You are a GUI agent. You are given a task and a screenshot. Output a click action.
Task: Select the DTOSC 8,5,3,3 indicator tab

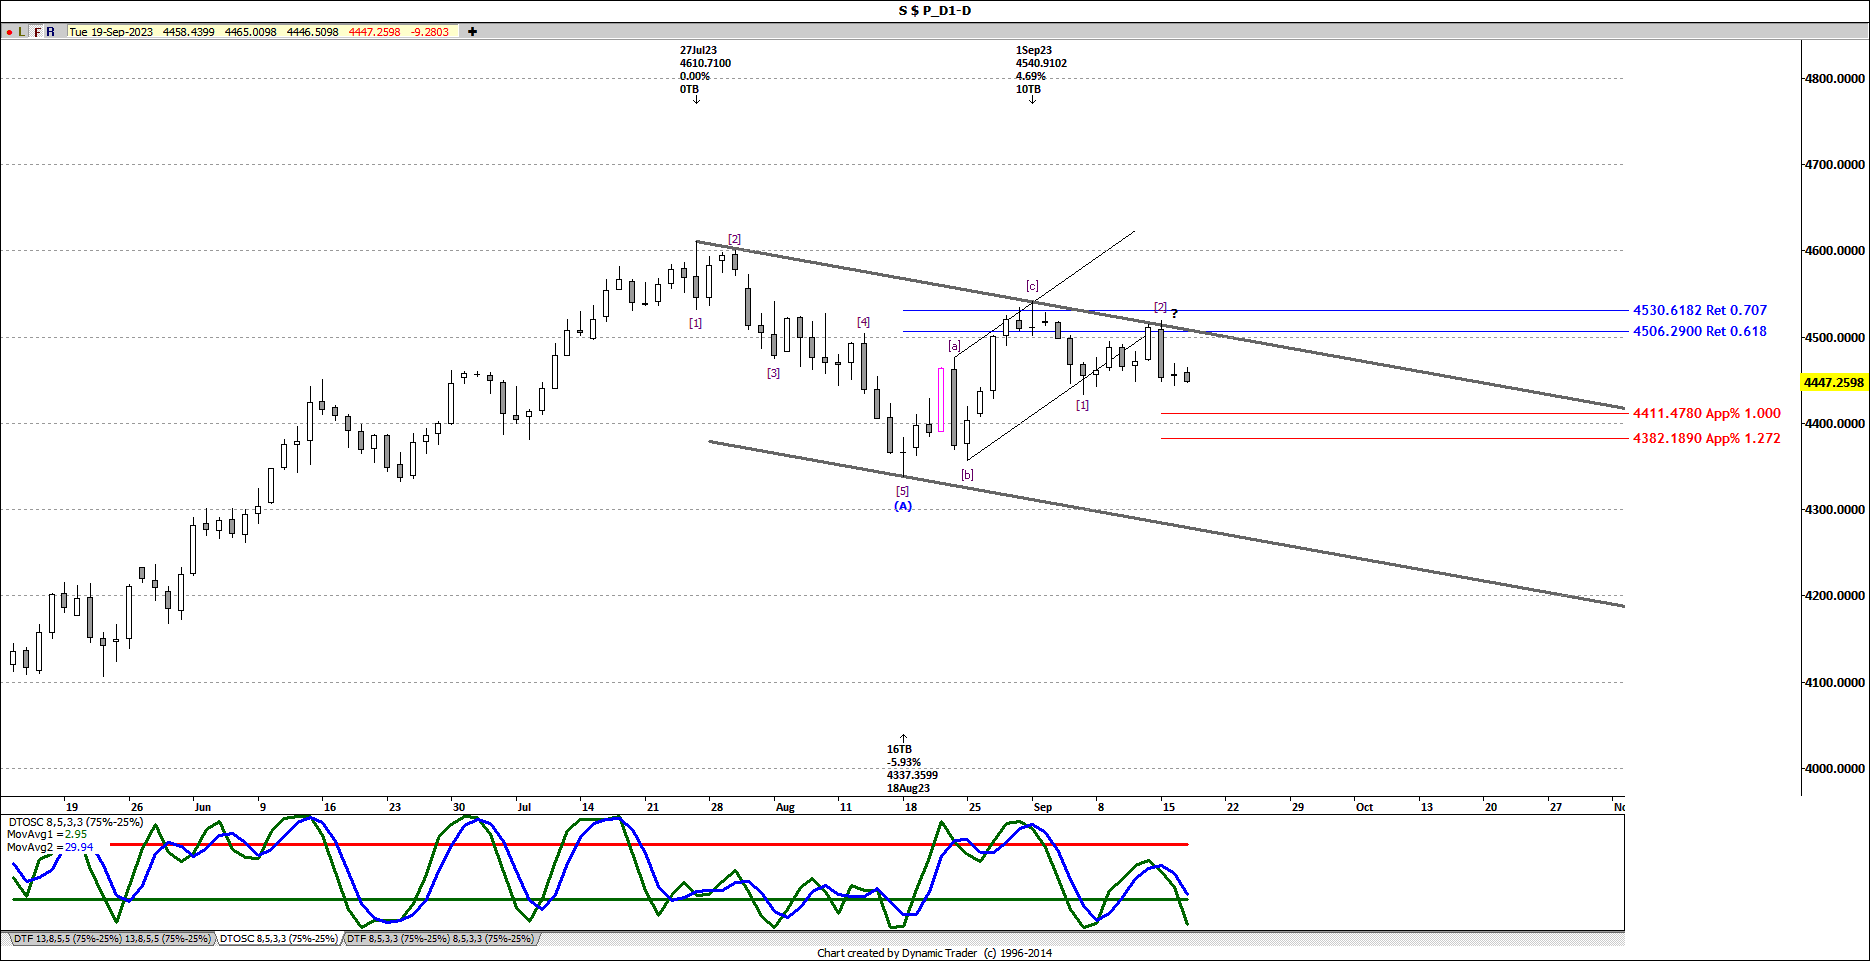(278, 939)
